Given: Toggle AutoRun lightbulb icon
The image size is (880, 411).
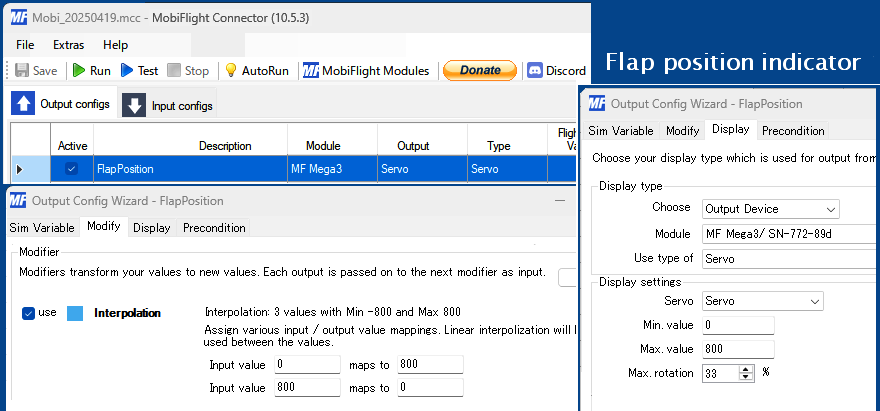Looking at the screenshot, I should tap(230, 70).
